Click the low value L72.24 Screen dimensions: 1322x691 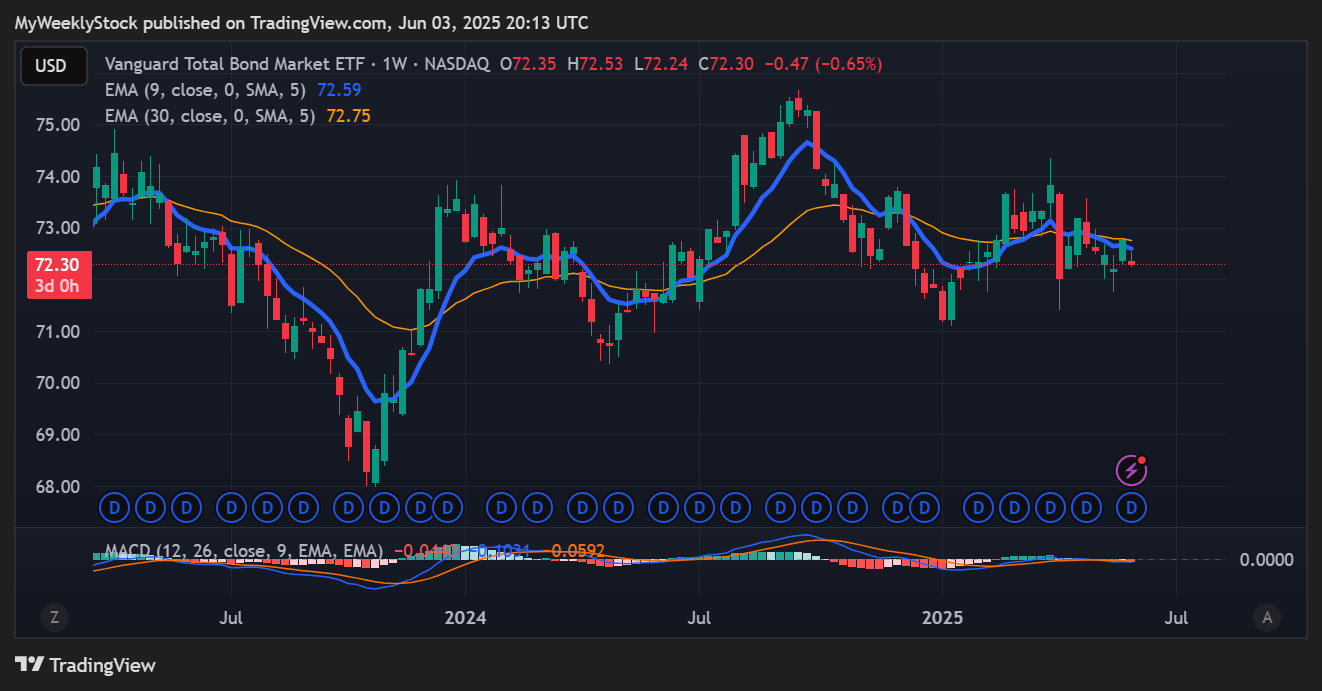tap(660, 64)
